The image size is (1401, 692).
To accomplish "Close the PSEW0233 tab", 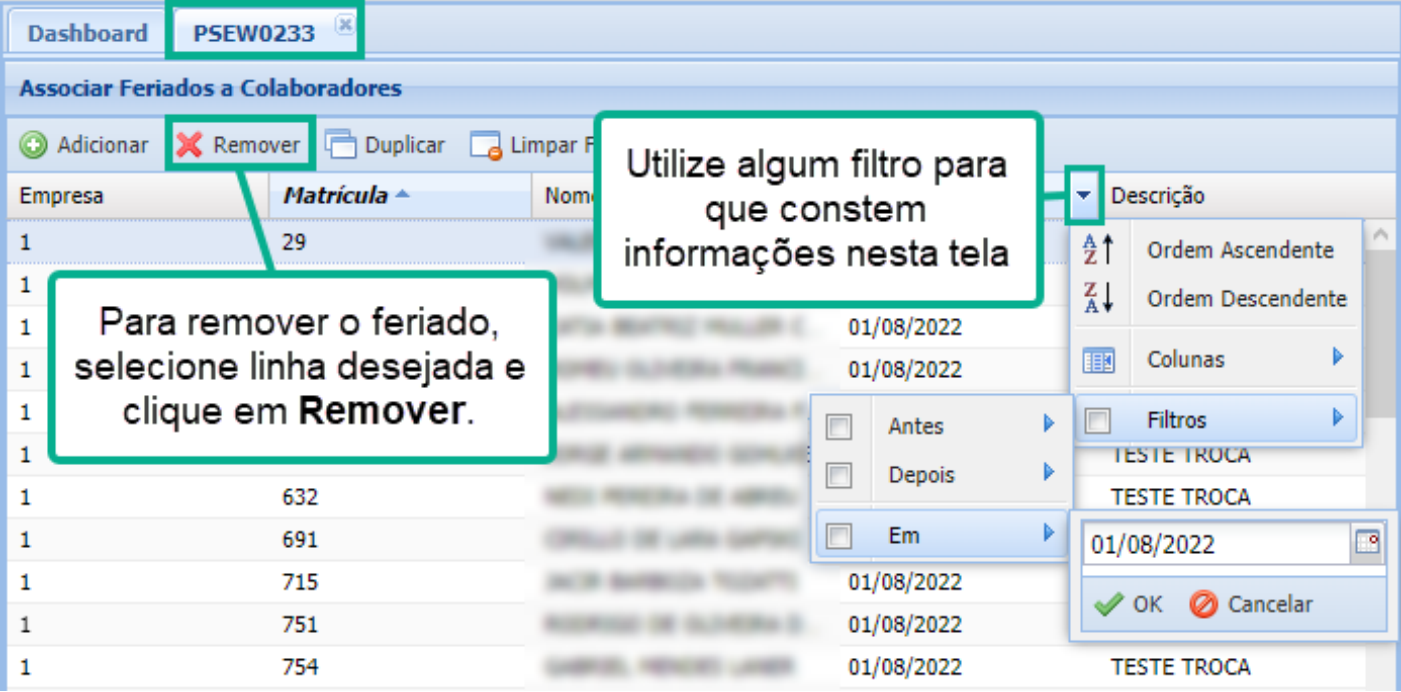I will pos(344,25).
